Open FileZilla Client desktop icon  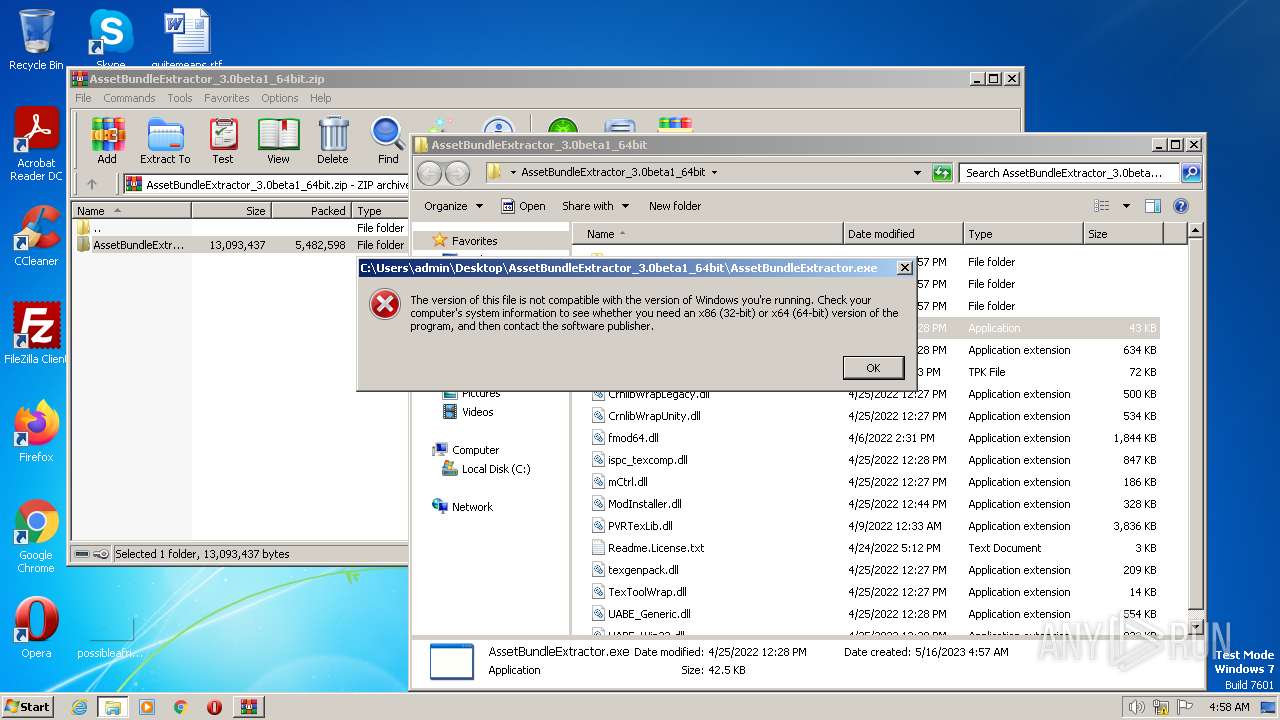coord(36,334)
